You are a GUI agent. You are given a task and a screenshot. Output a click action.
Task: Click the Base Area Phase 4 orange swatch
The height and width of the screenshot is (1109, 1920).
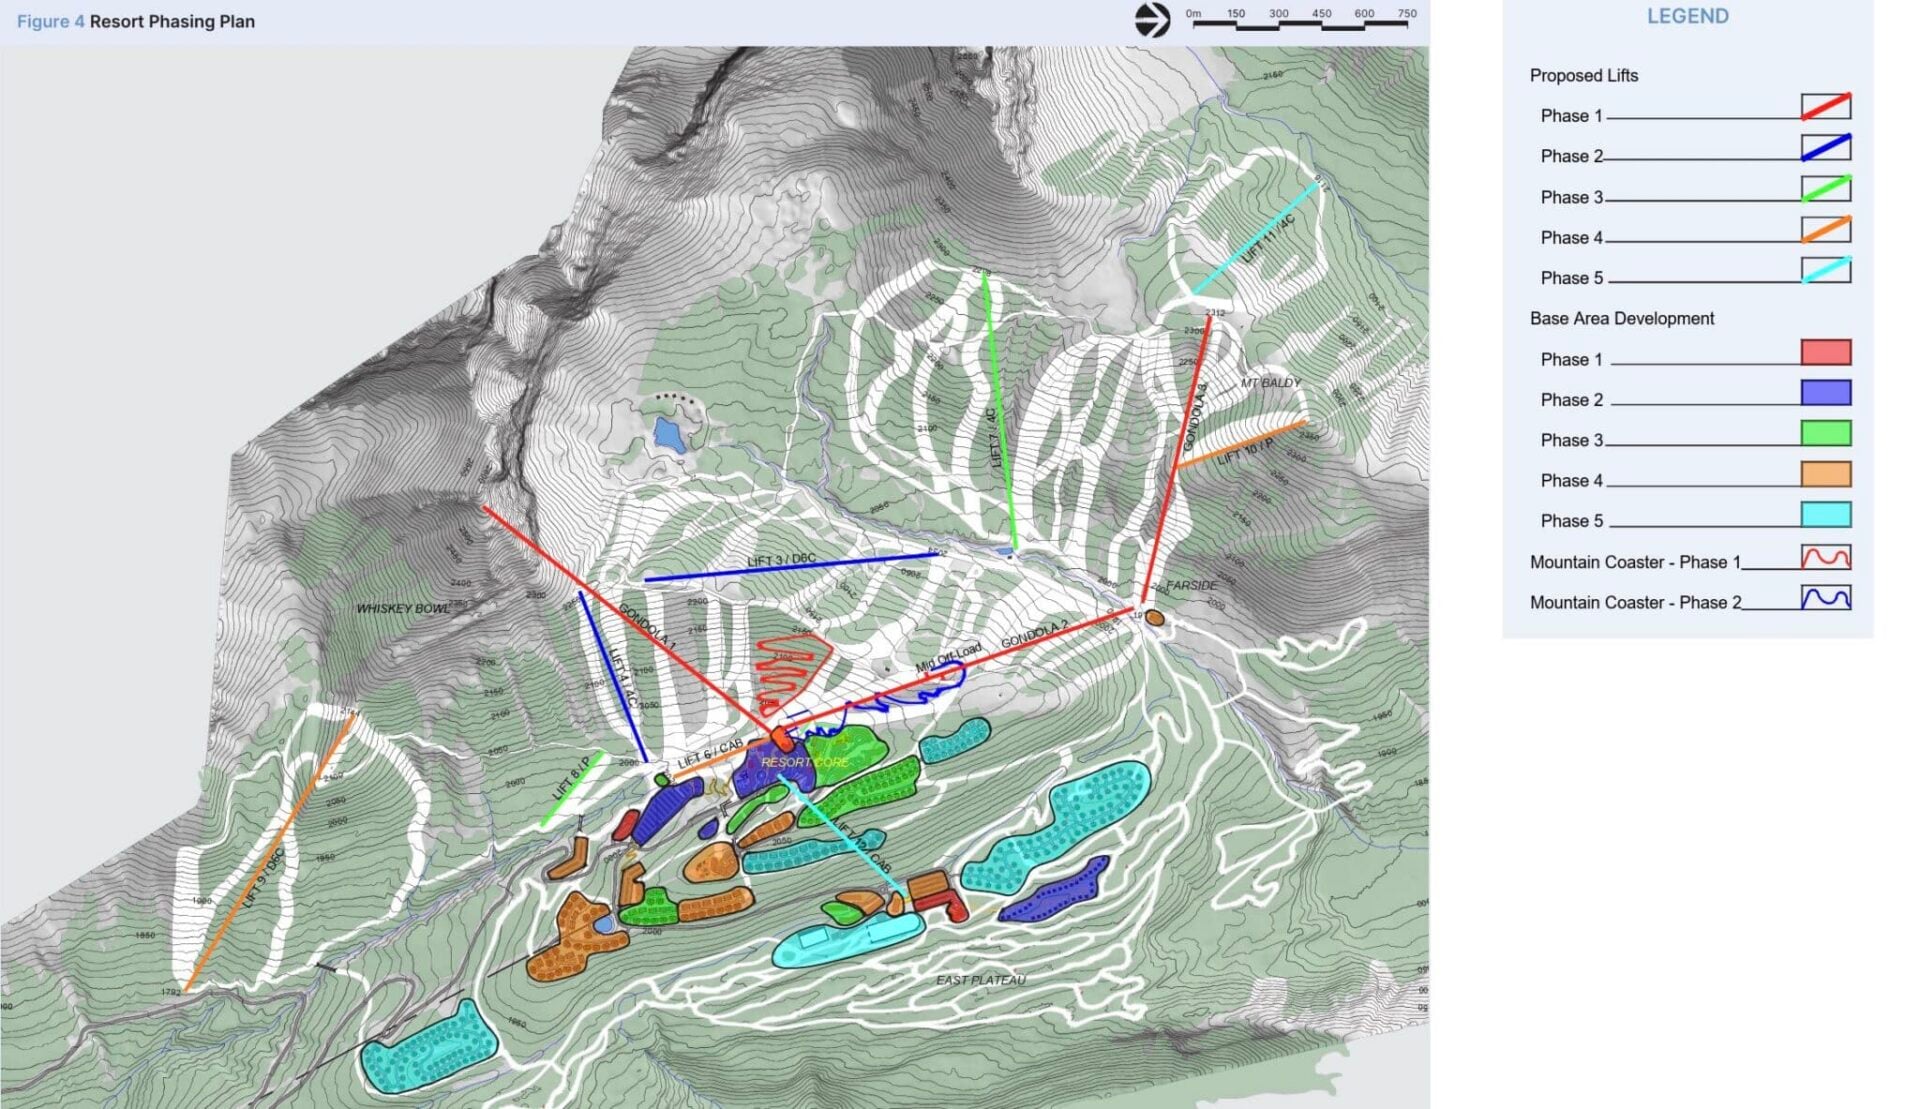pos(1825,474)
